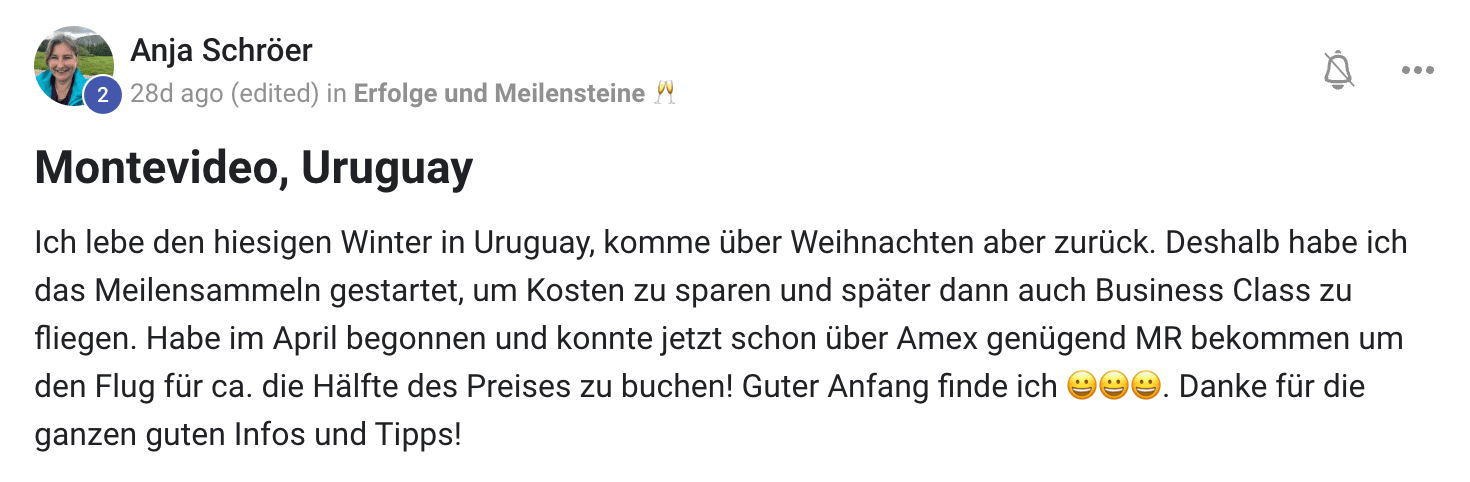Toggle the crossed-out bell notification icon
Screen dimensions: 1470x482
point(1338,70)
